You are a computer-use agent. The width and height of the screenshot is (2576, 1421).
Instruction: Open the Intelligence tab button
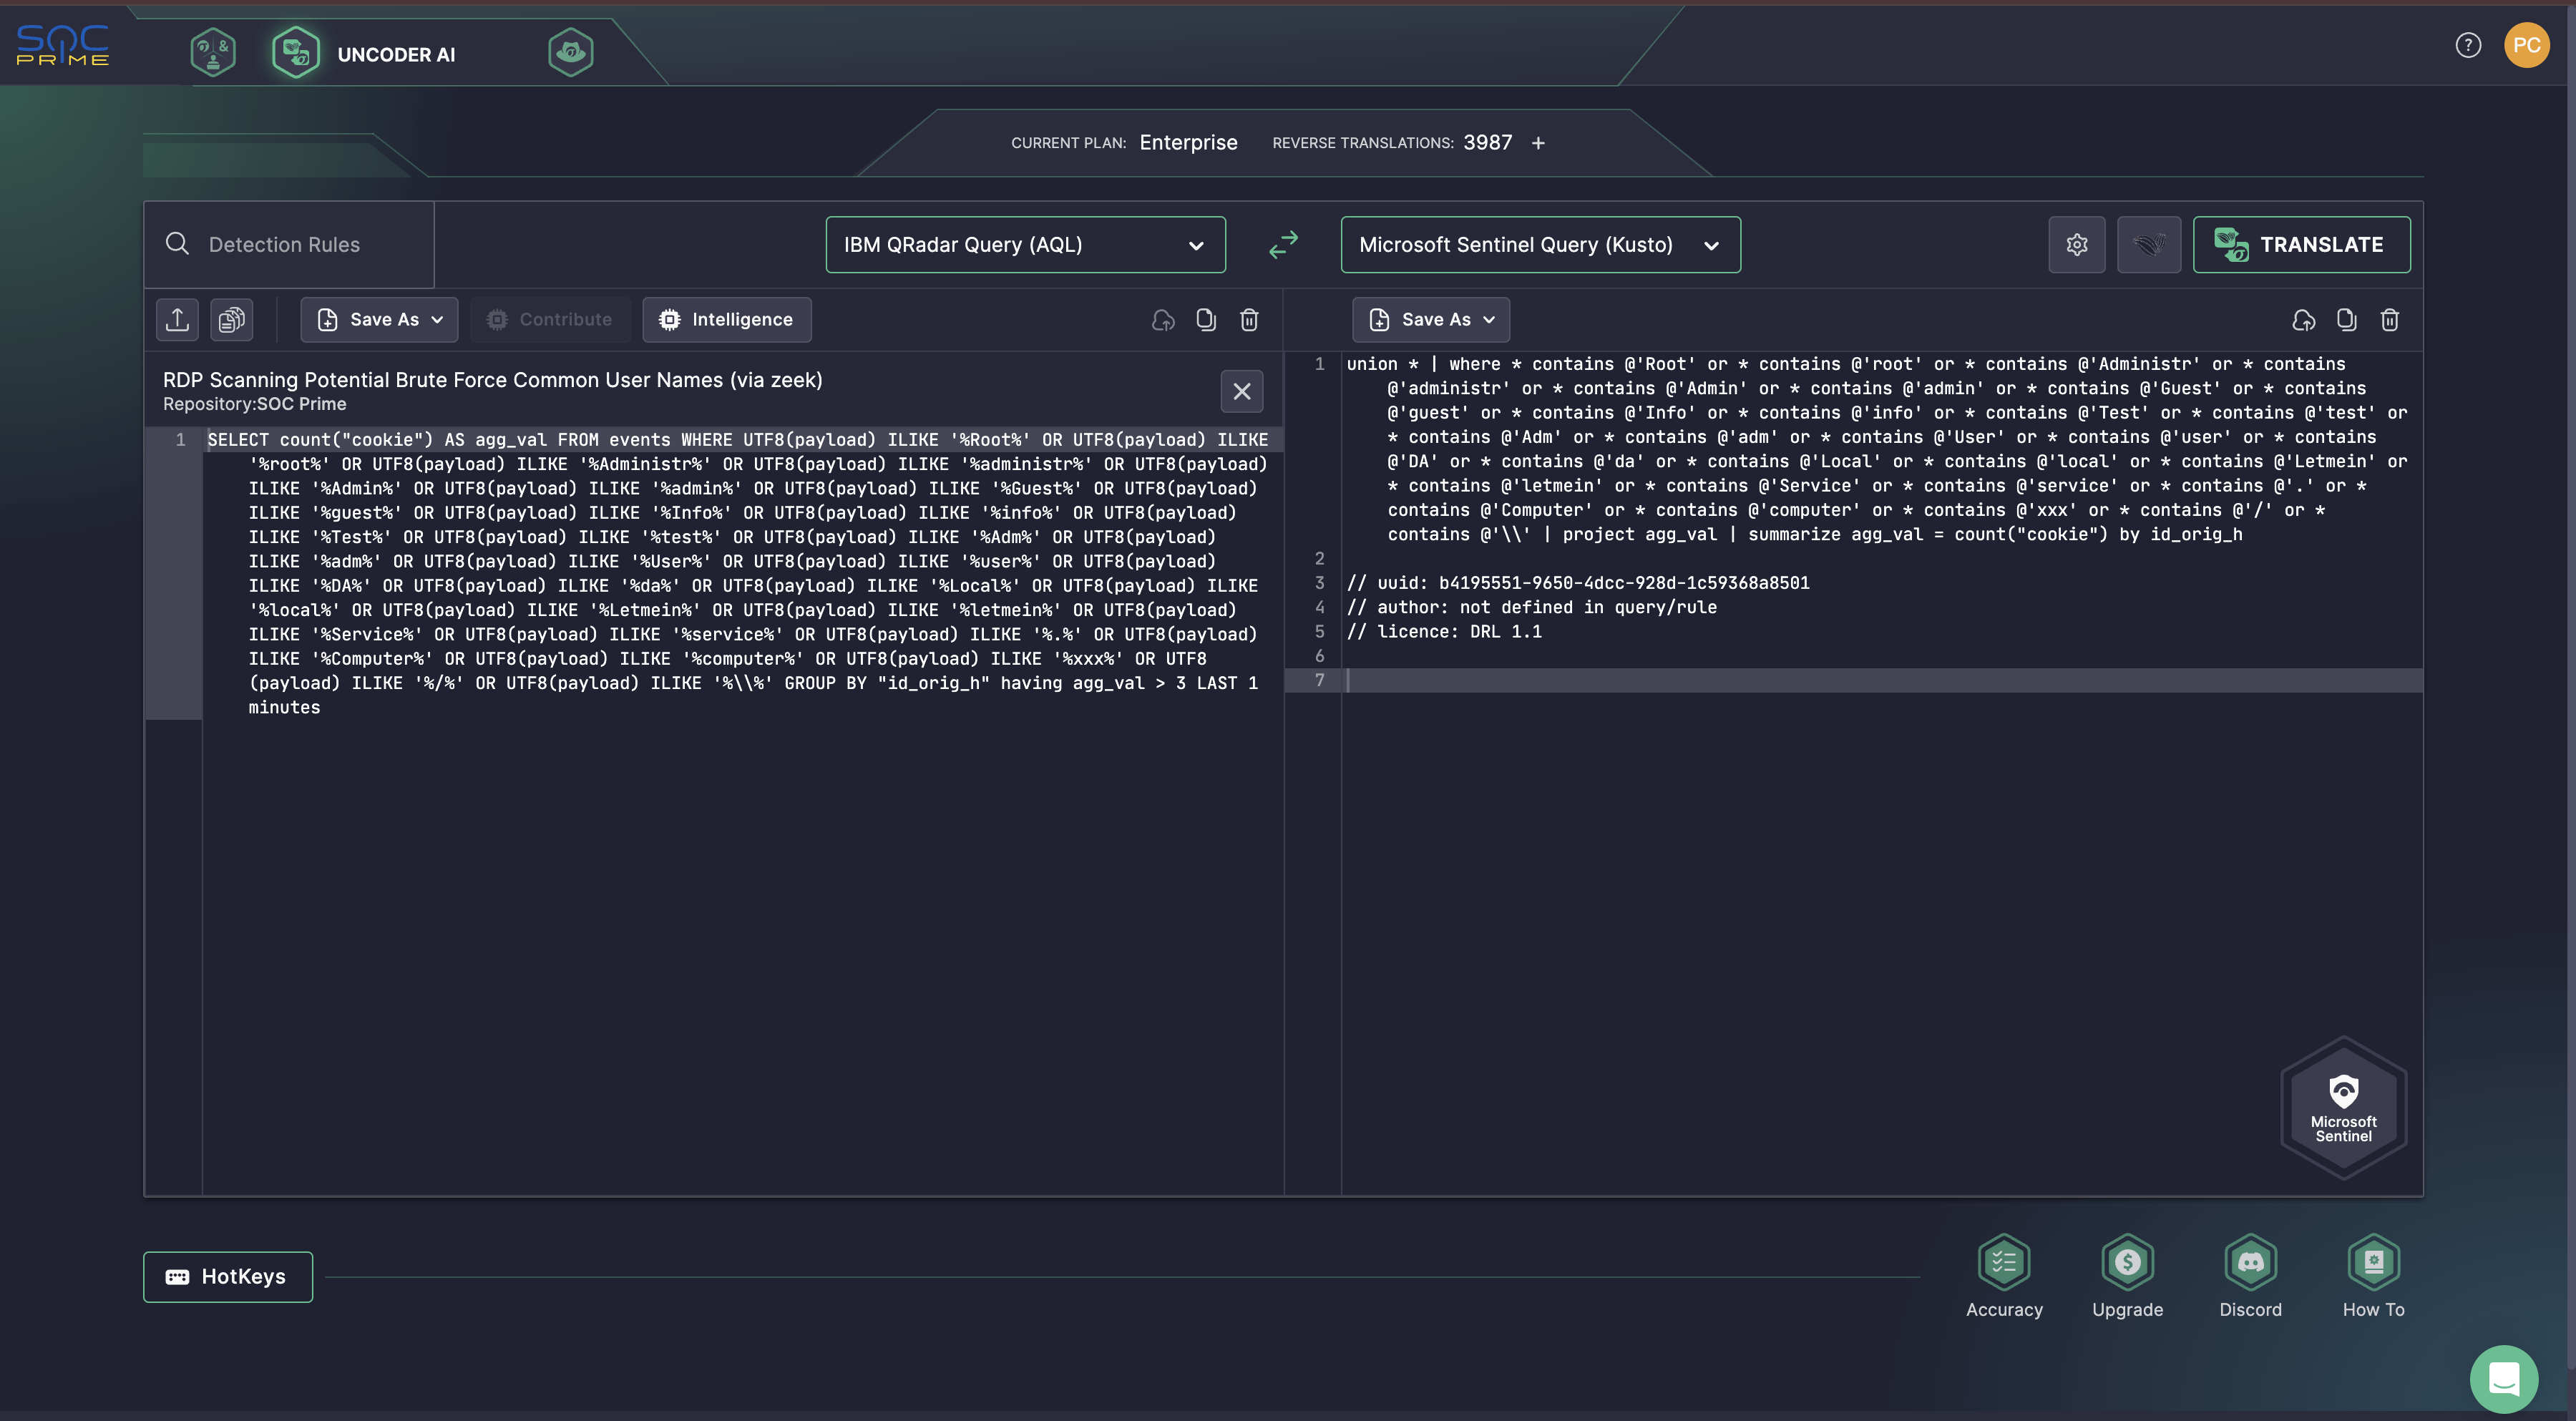727,319
